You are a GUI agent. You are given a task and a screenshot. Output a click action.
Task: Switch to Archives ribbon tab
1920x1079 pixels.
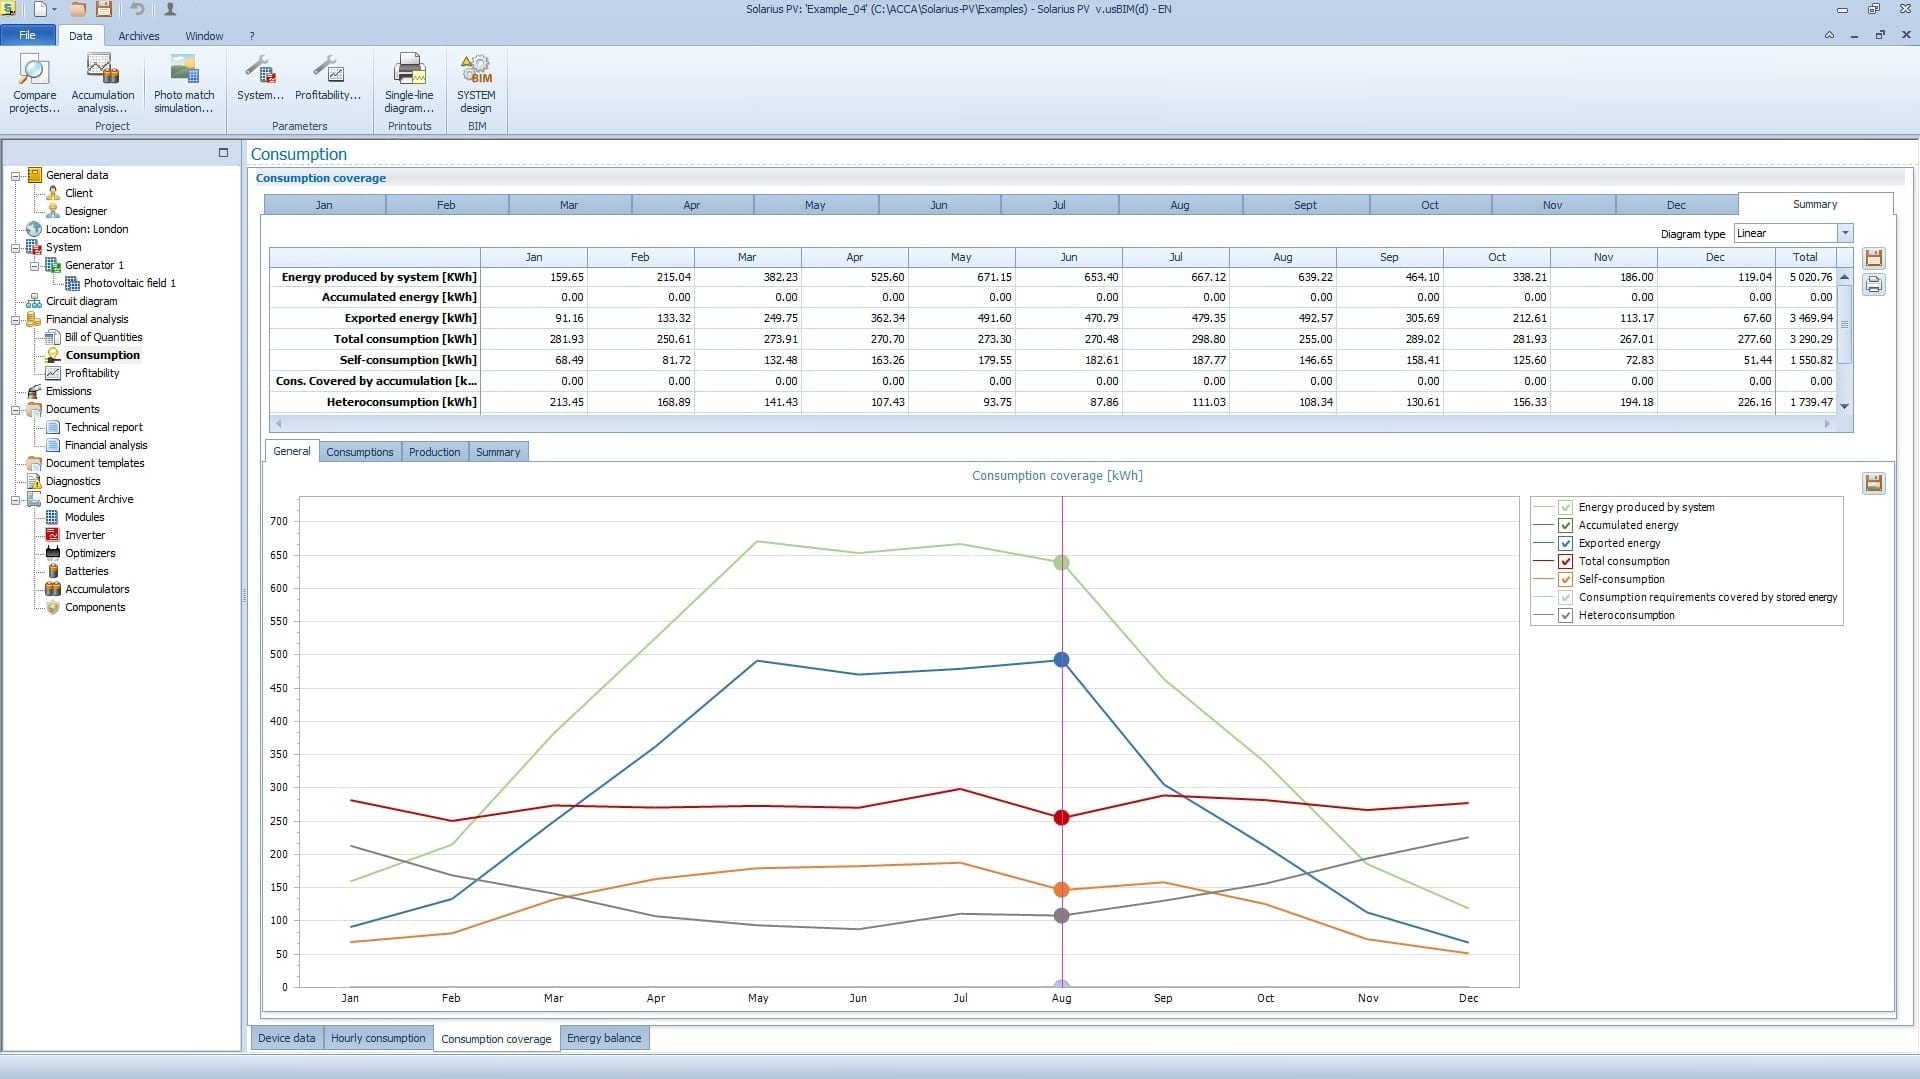[x=138, y=36]
